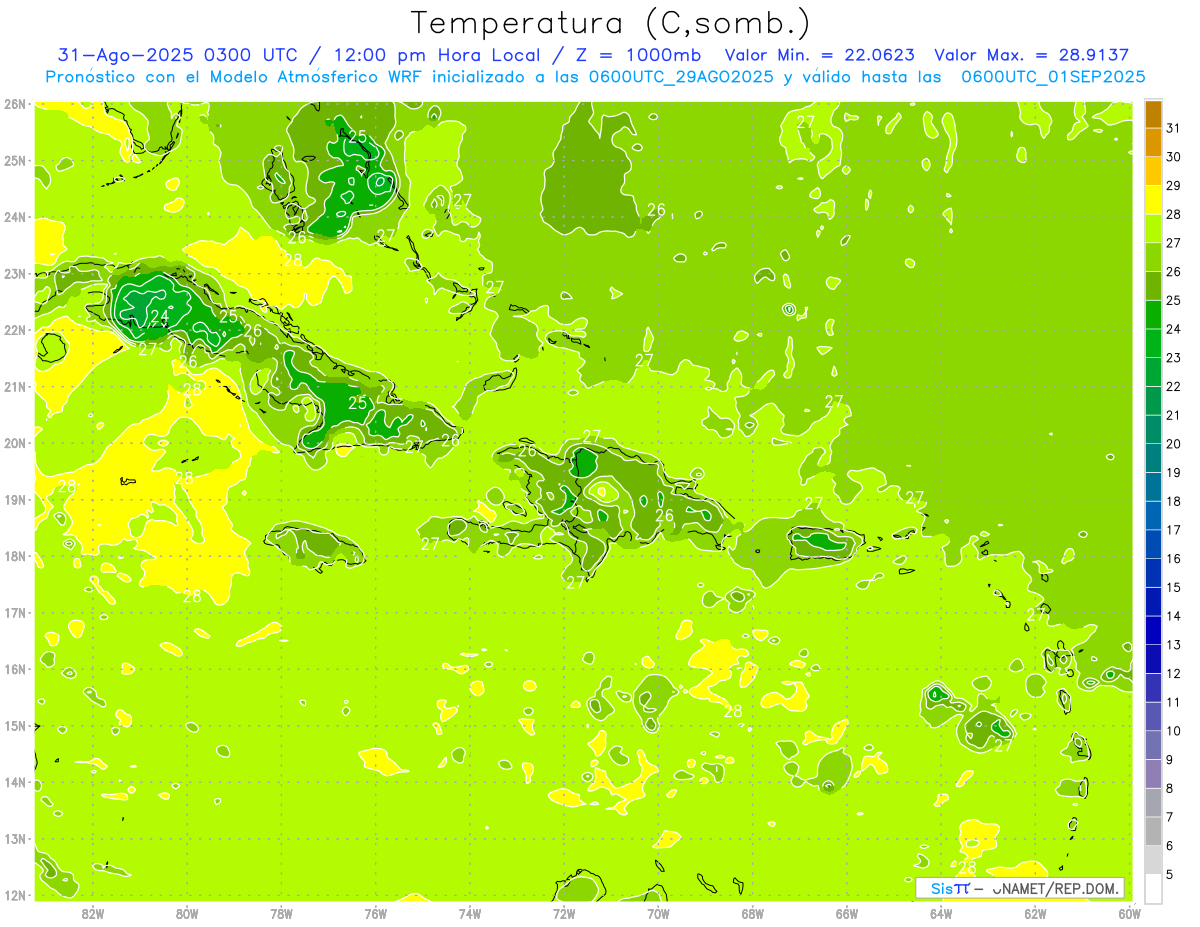This screenshot has height=927, width=1200.
Task: Click the '26N' latitude axis label
Action: (x=14, y=104)
